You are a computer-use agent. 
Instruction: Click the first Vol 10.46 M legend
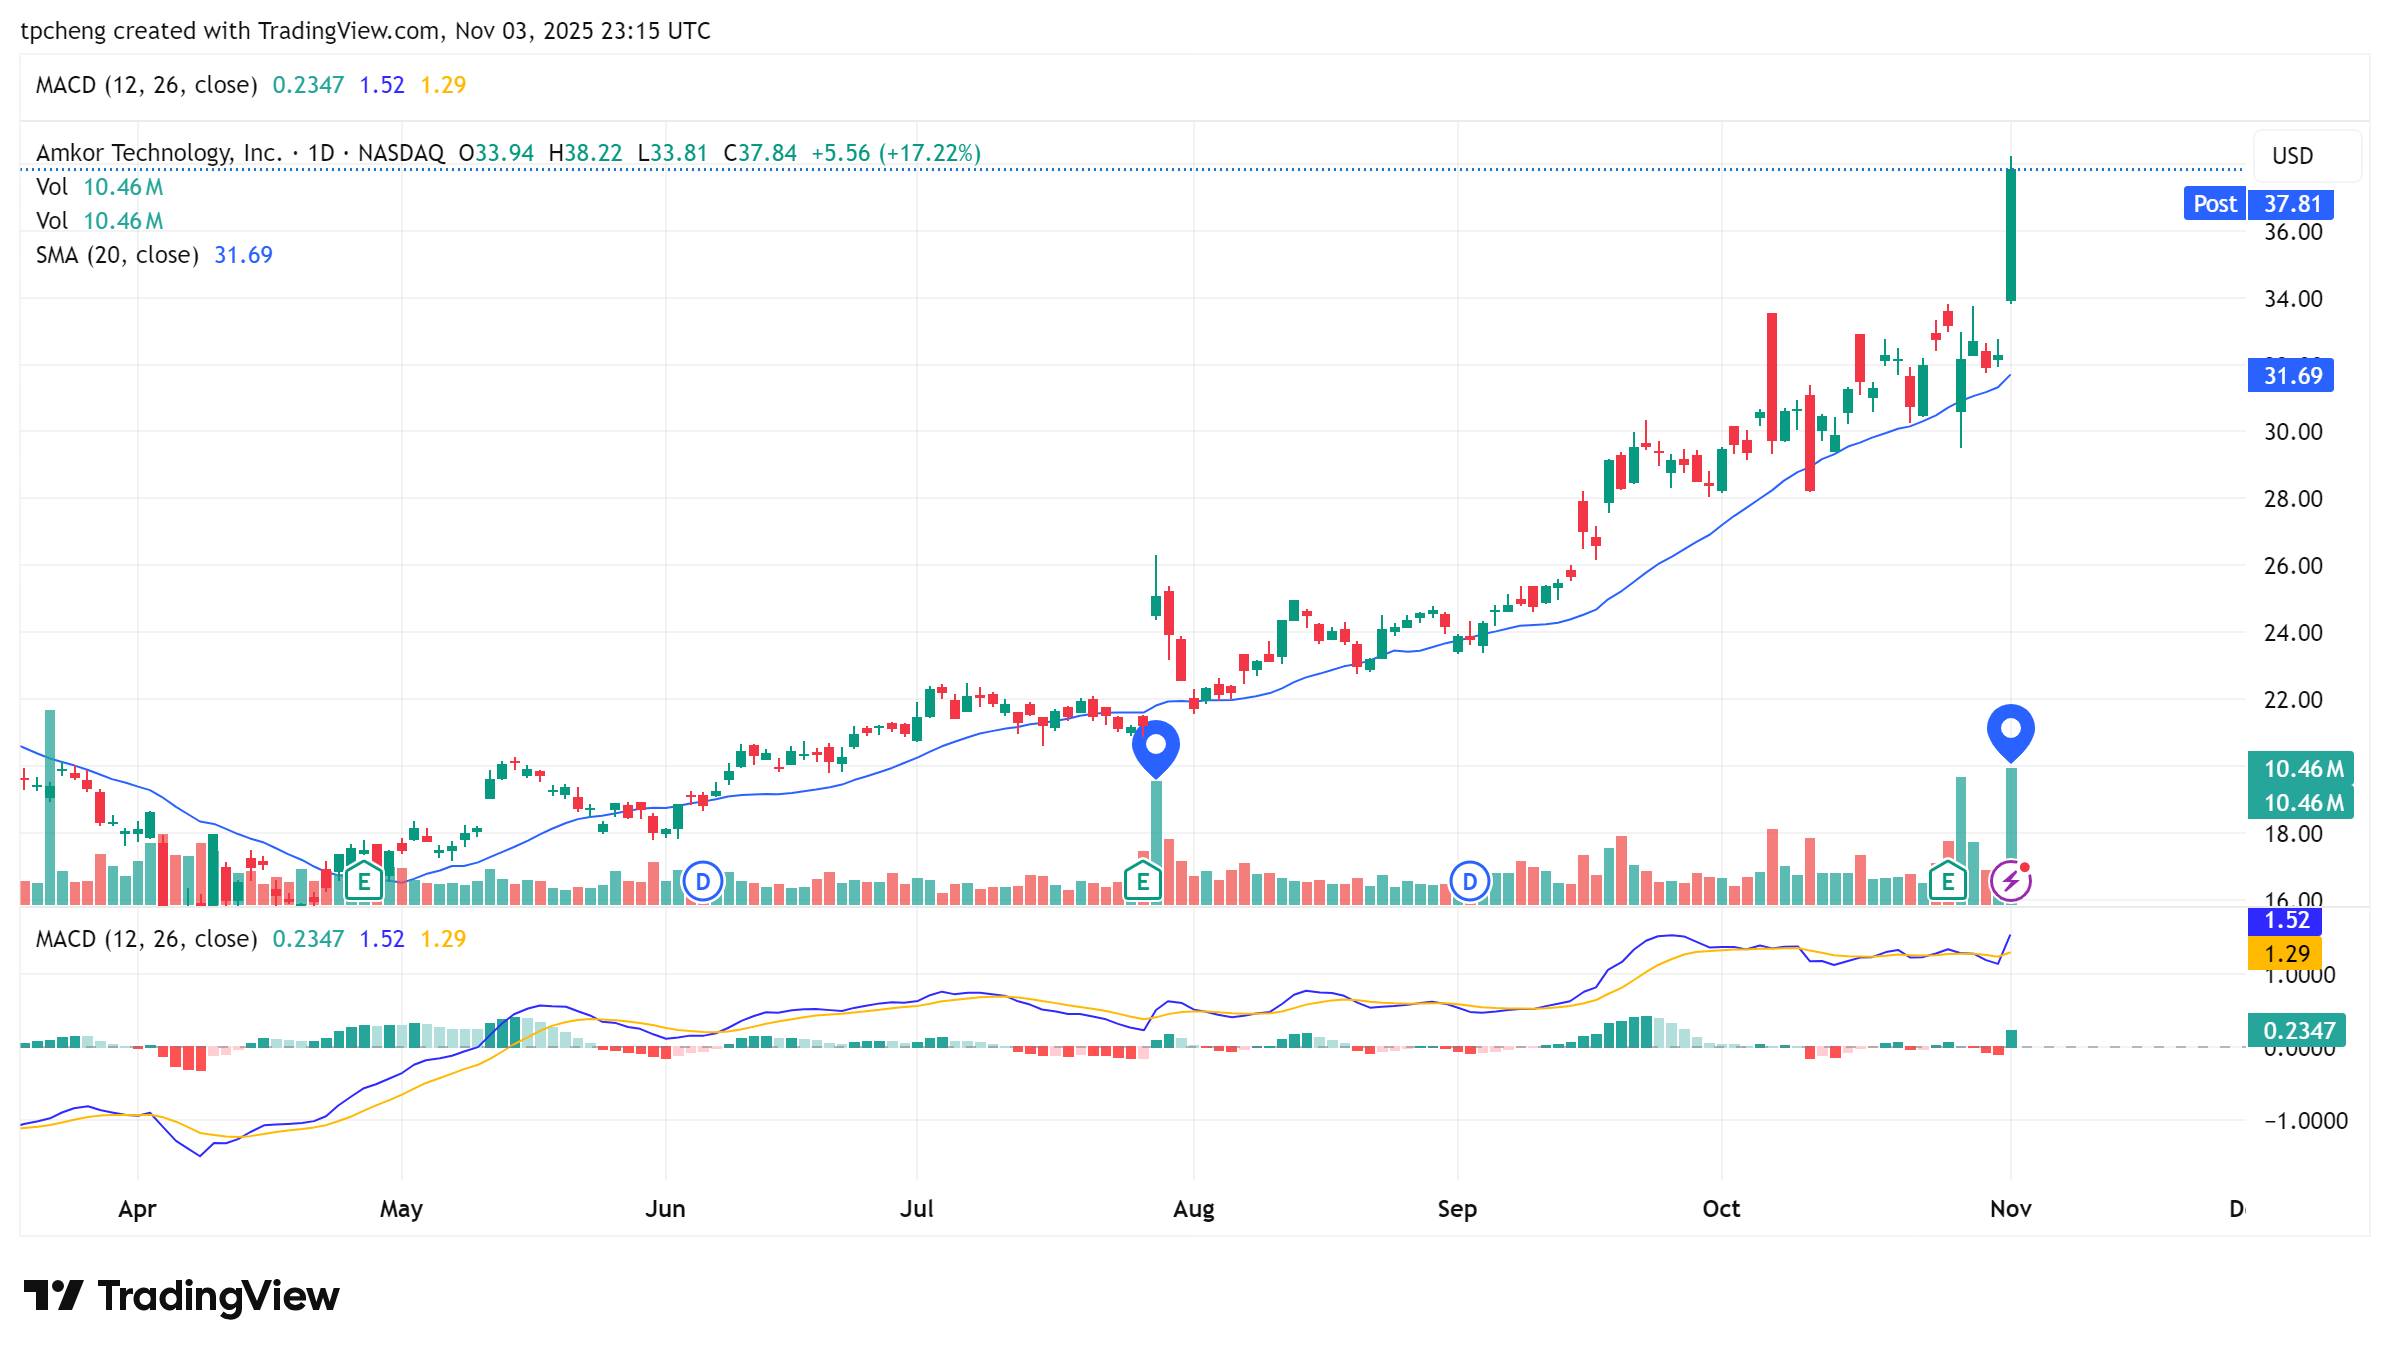(x=99, y=187)
